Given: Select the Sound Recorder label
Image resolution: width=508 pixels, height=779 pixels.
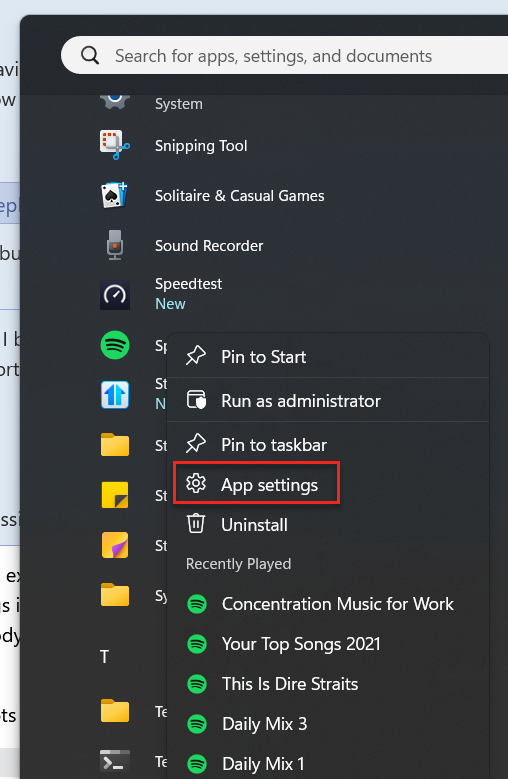Looking at the screenshot, I should (x=209, y=245).
